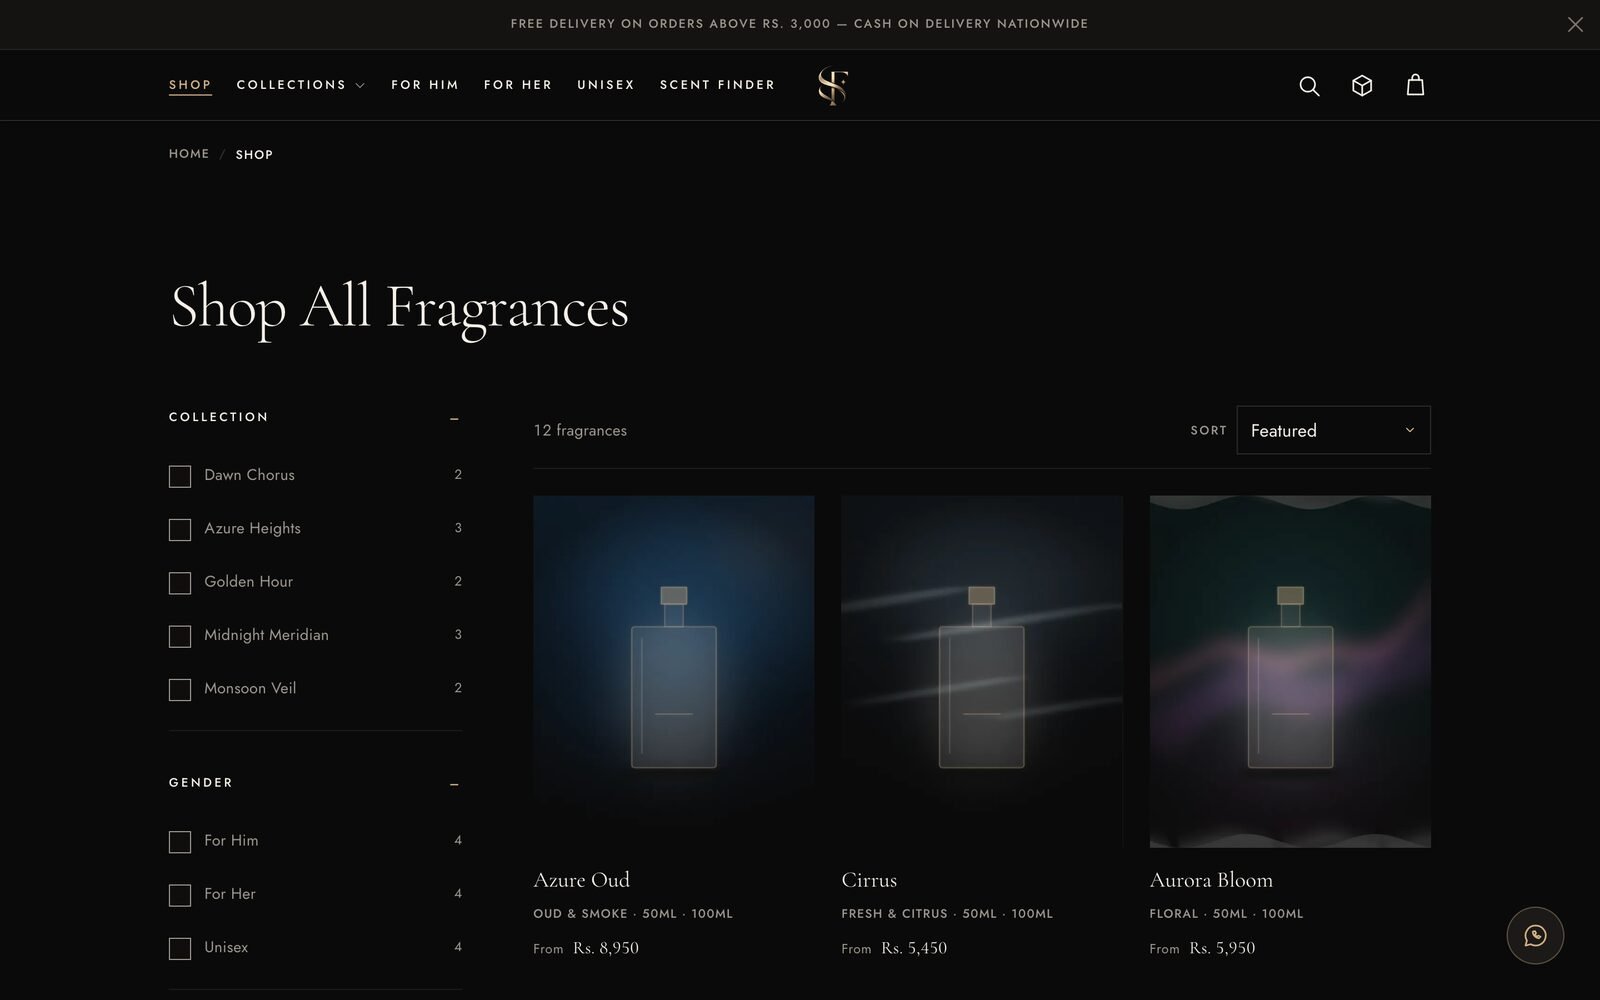Check the Azure Heights collection filter
Viewport: 1600px width, 1000px height.
point(180,529)
